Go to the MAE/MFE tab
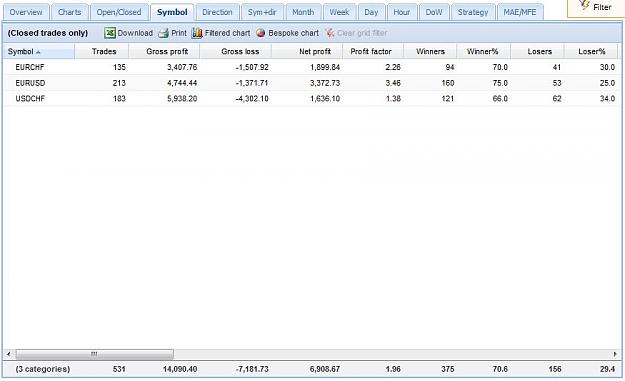This screenshot has height=381, width=625. 520,12
